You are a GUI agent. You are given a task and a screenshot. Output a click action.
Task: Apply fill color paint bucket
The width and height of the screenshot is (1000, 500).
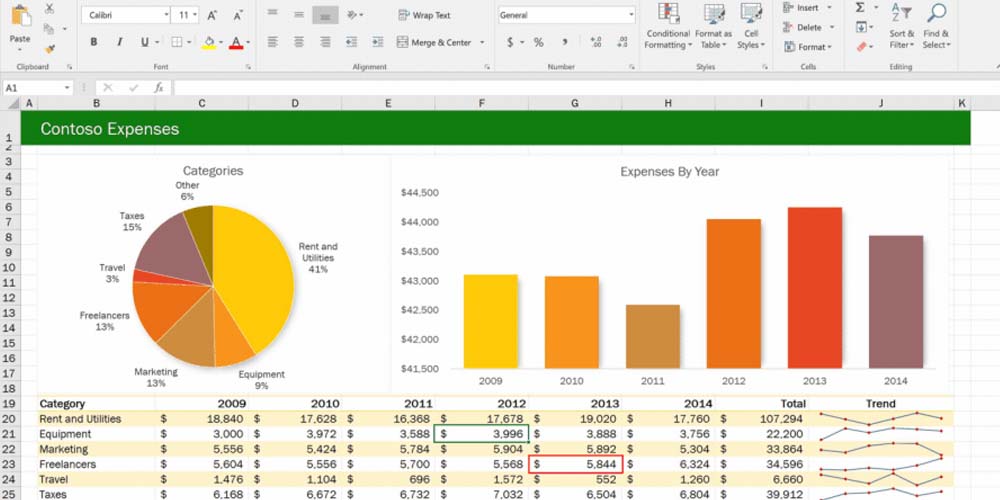209,43
